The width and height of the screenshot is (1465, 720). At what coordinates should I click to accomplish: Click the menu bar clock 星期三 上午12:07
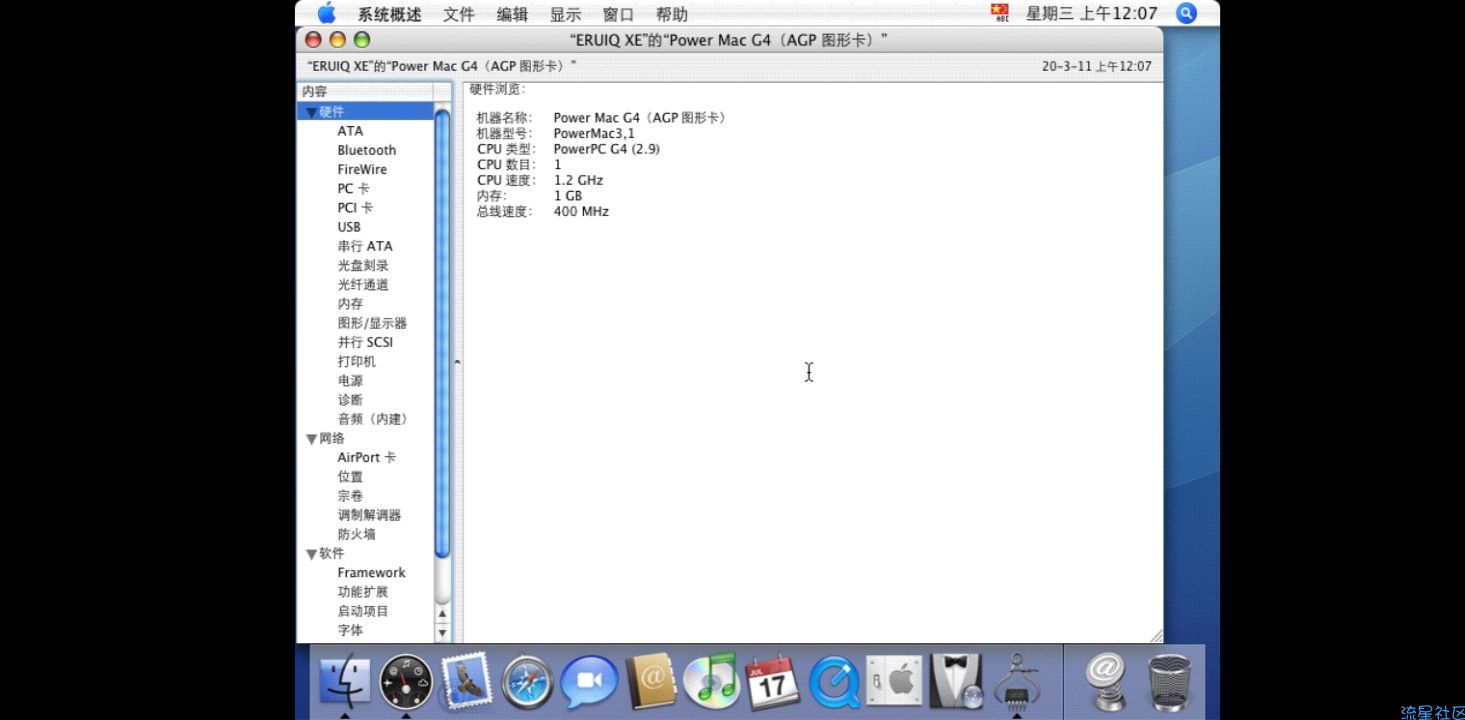(x=1091, y=14)
